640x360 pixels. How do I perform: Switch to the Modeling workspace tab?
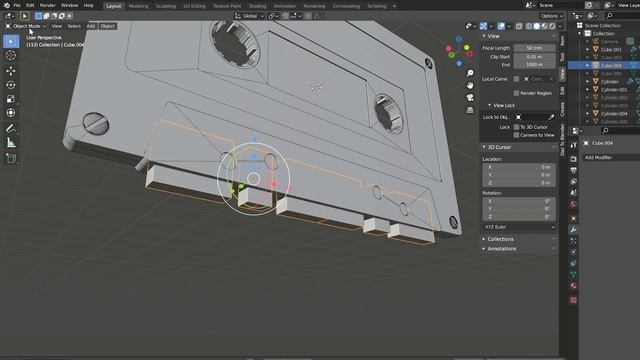tap(138, 6)
